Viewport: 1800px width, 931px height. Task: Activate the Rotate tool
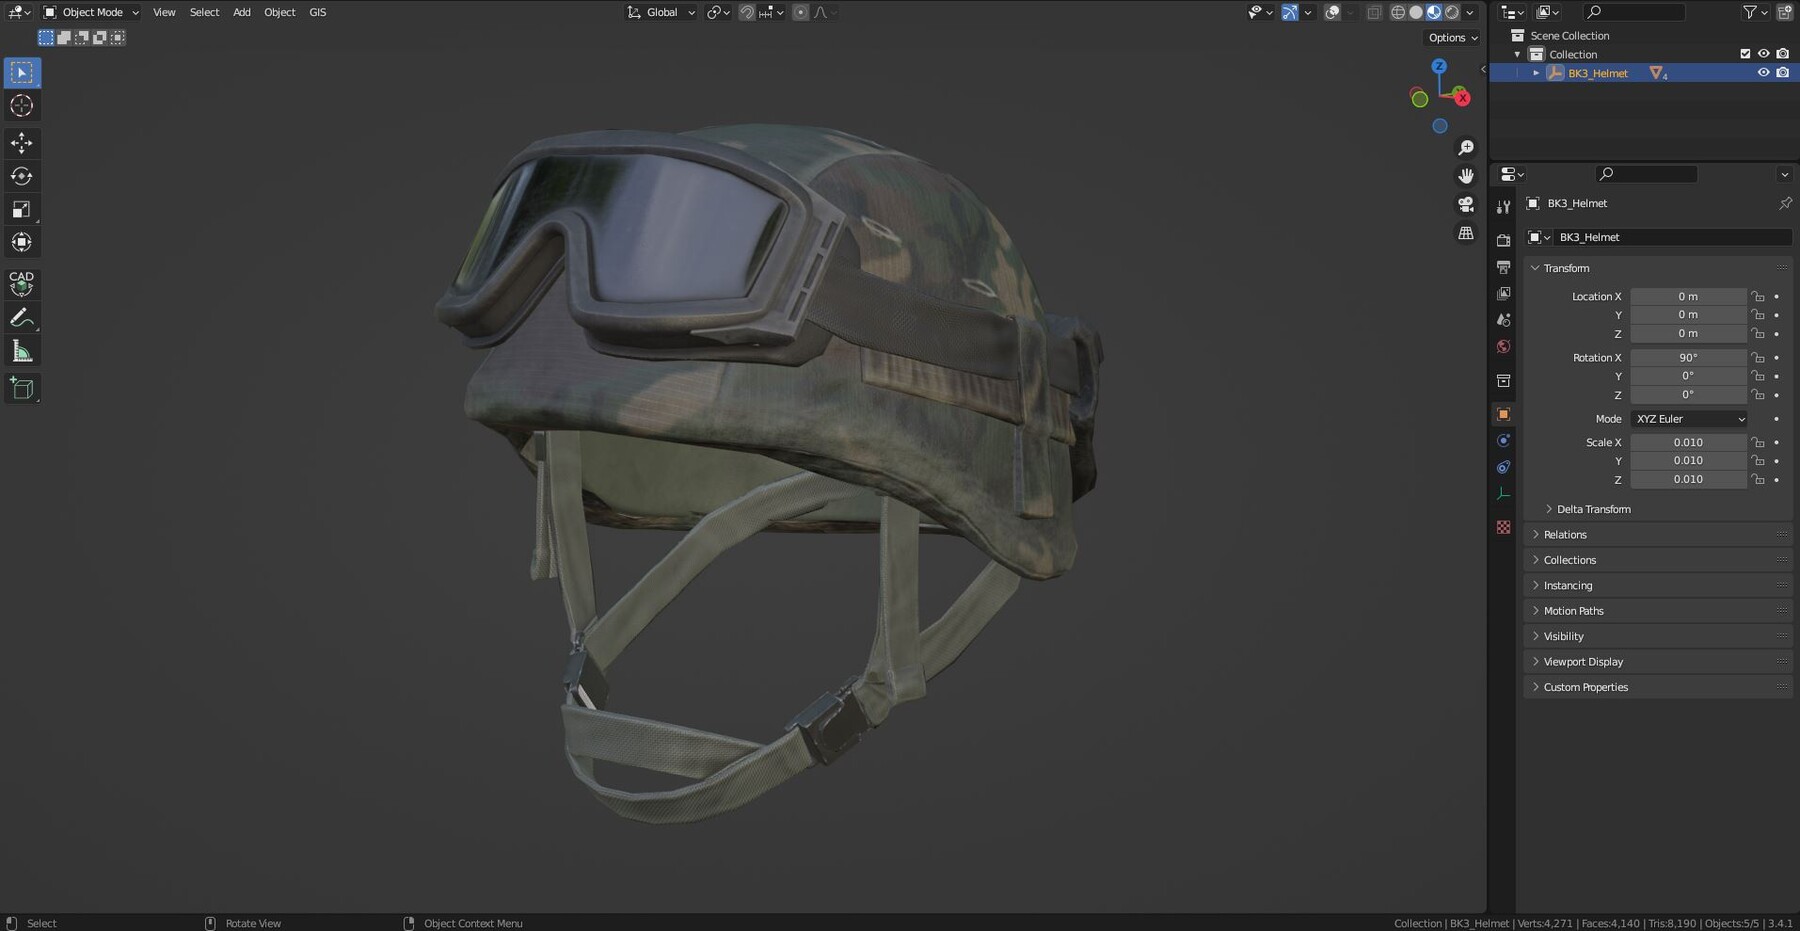[x=21, y=176]
